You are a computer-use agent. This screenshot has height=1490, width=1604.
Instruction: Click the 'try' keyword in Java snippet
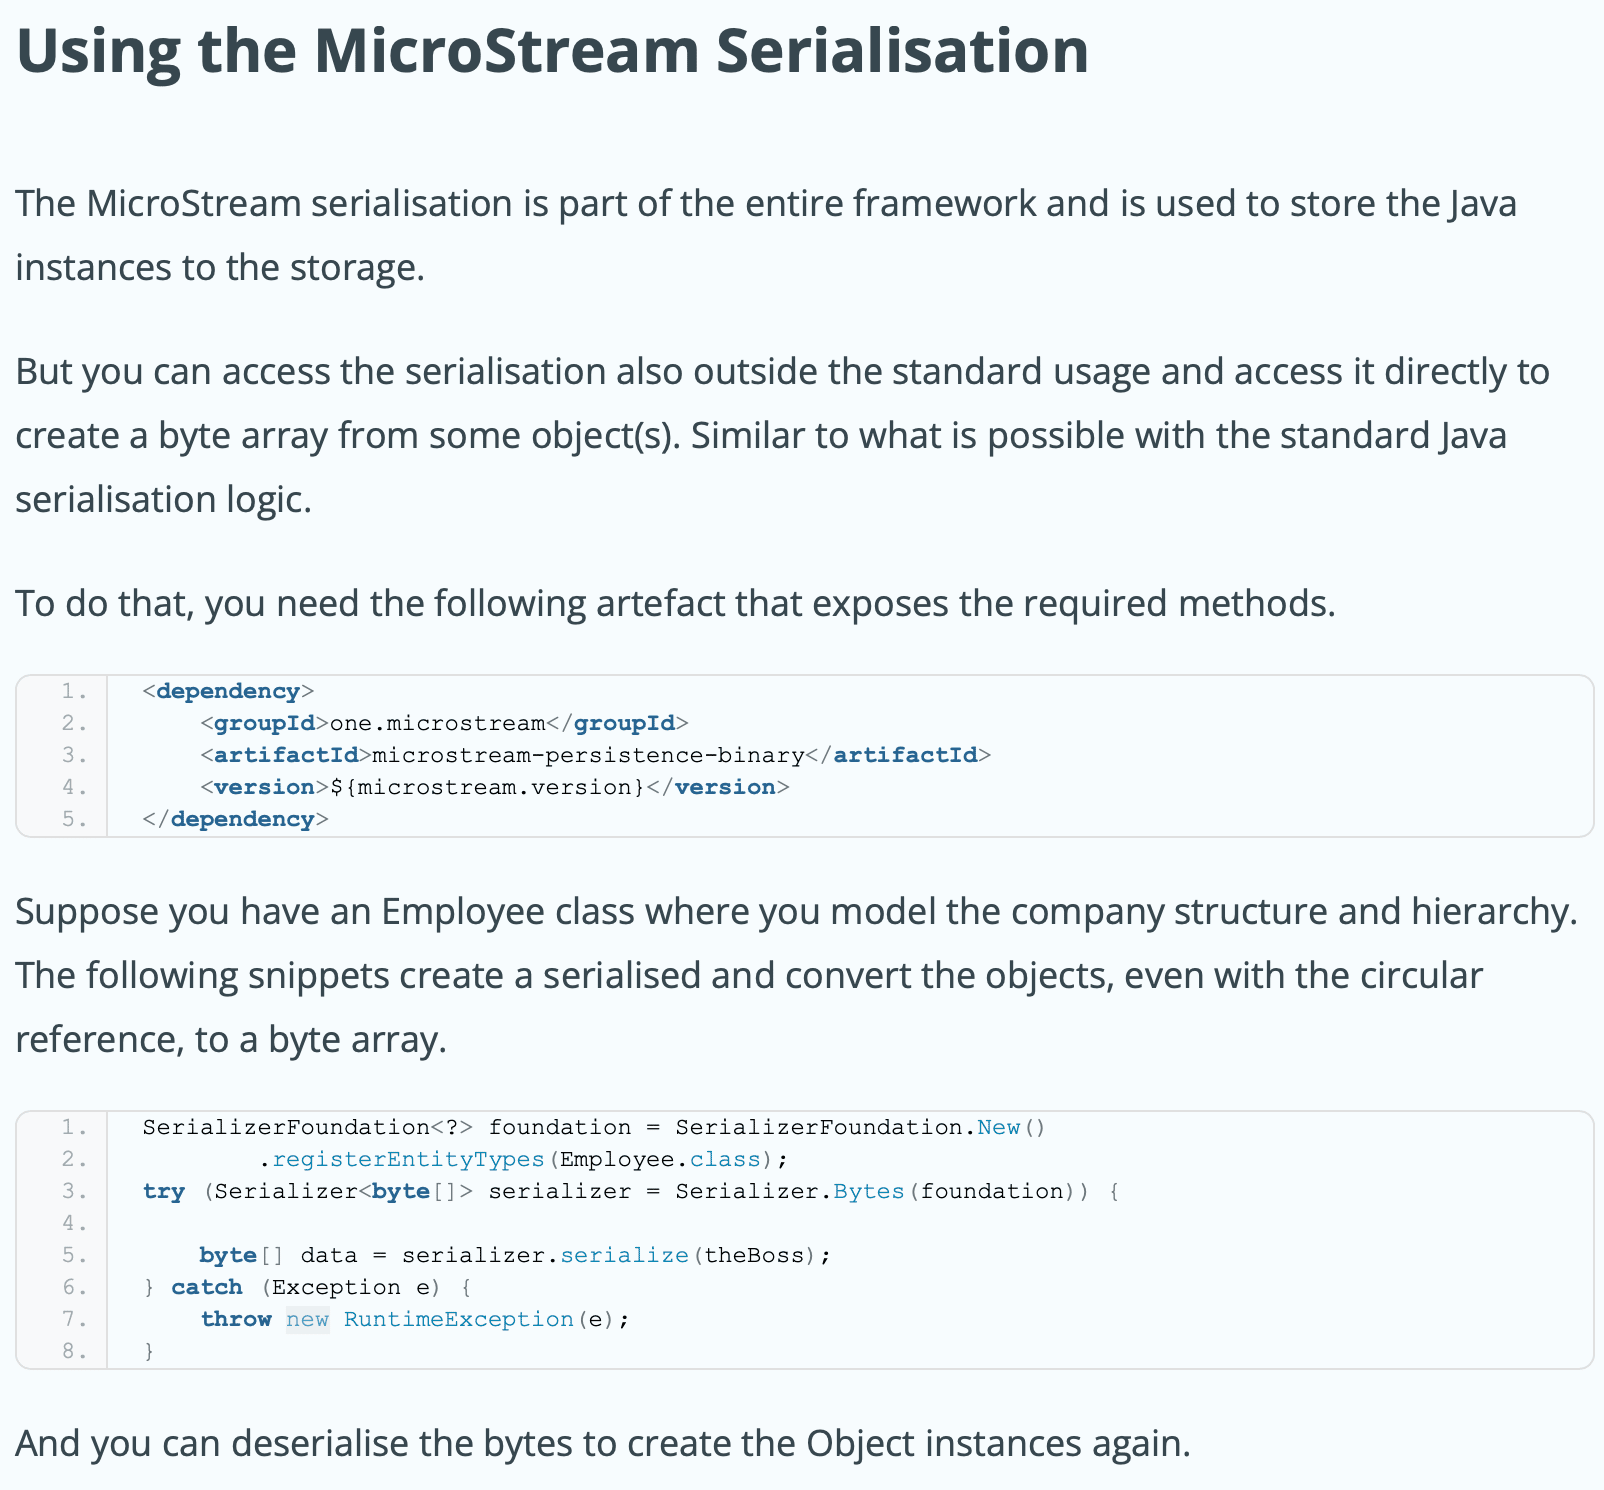click(164, 1191)
